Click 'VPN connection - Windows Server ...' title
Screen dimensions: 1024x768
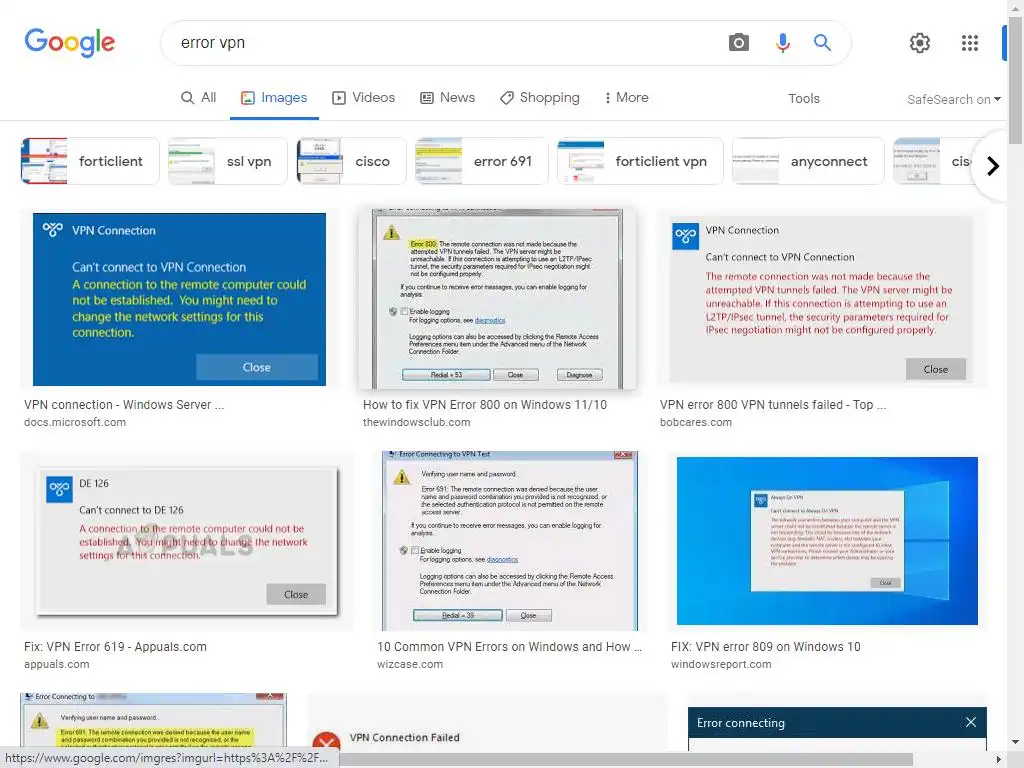point(124,405)
